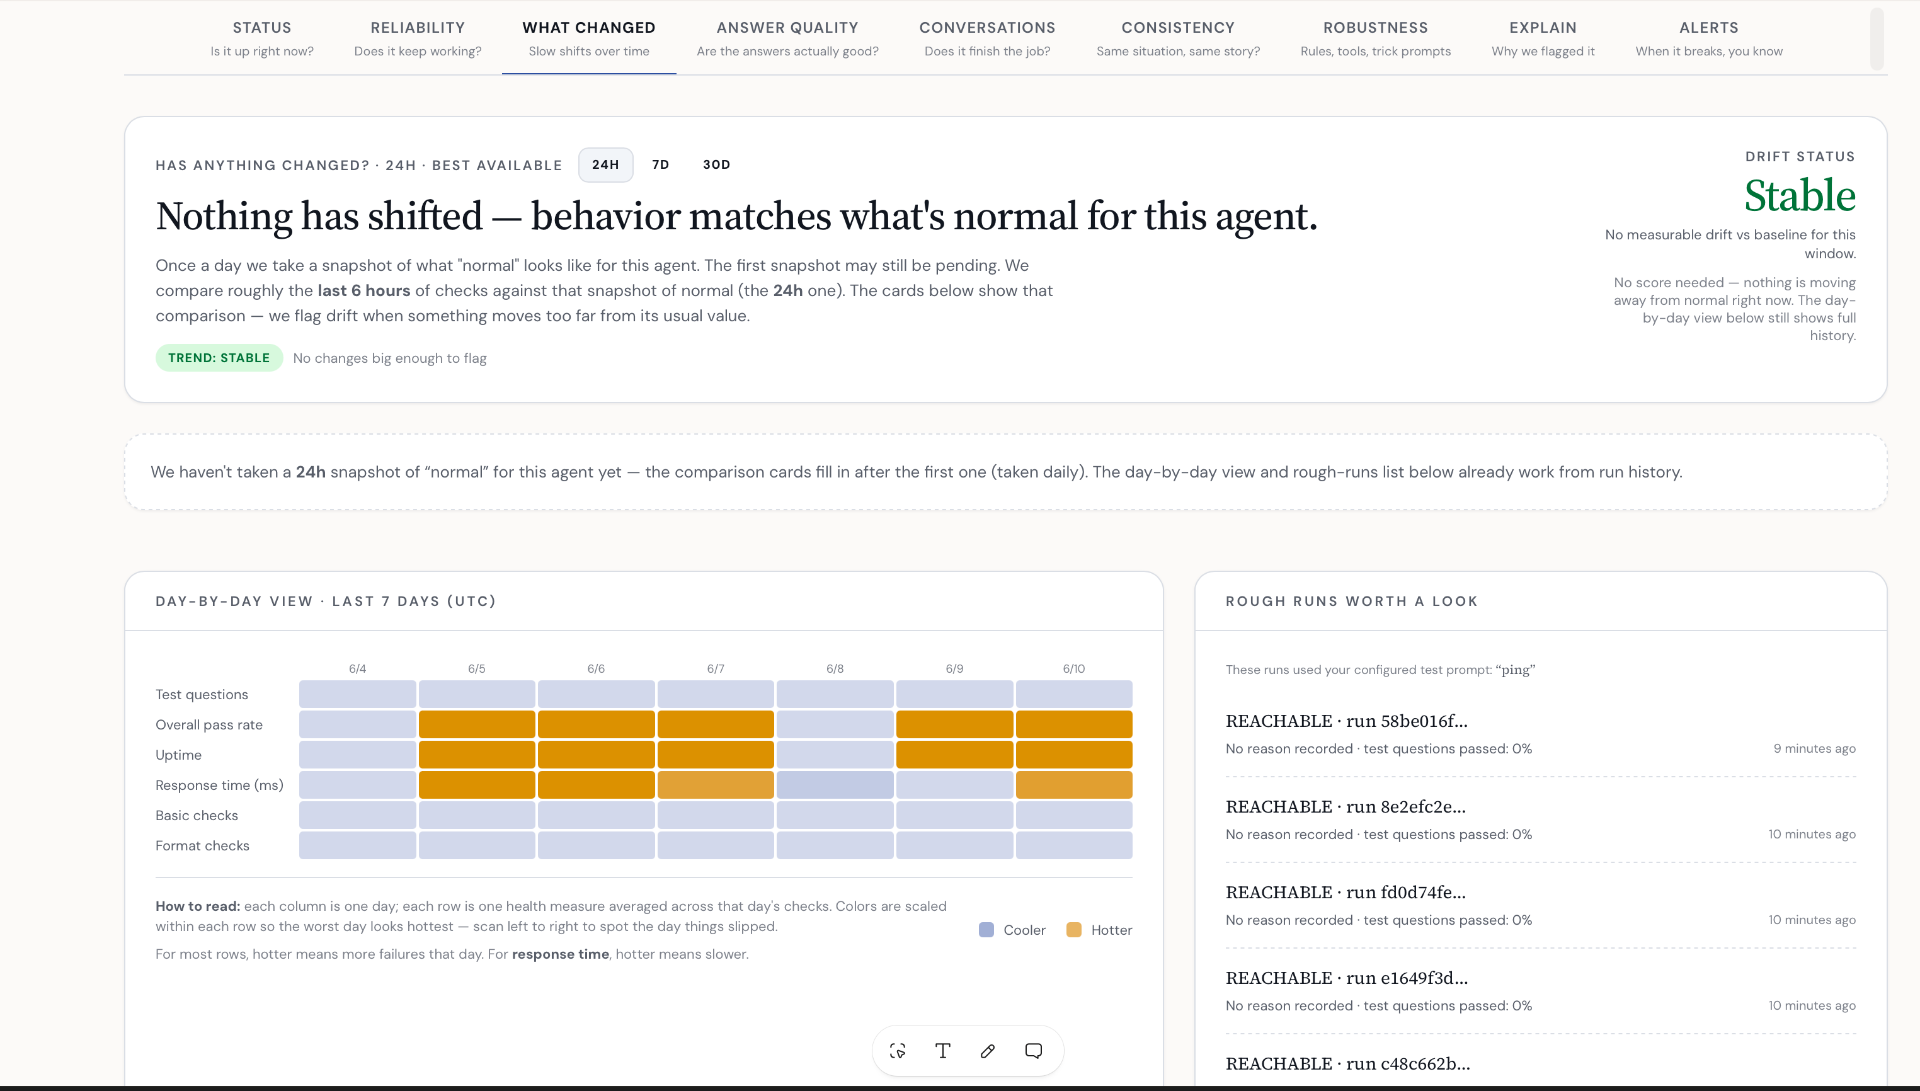The height and width of the screenshot is (1091, 1920).
Task: Click '9 minutes ago' timestamp
Action: pyautogui.click(x=1814, y=749)
